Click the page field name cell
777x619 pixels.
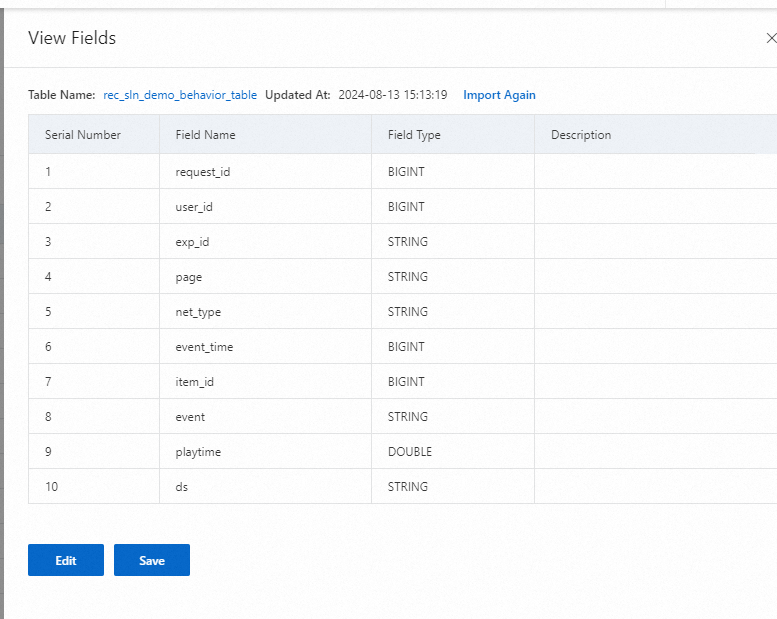[189, 277]
